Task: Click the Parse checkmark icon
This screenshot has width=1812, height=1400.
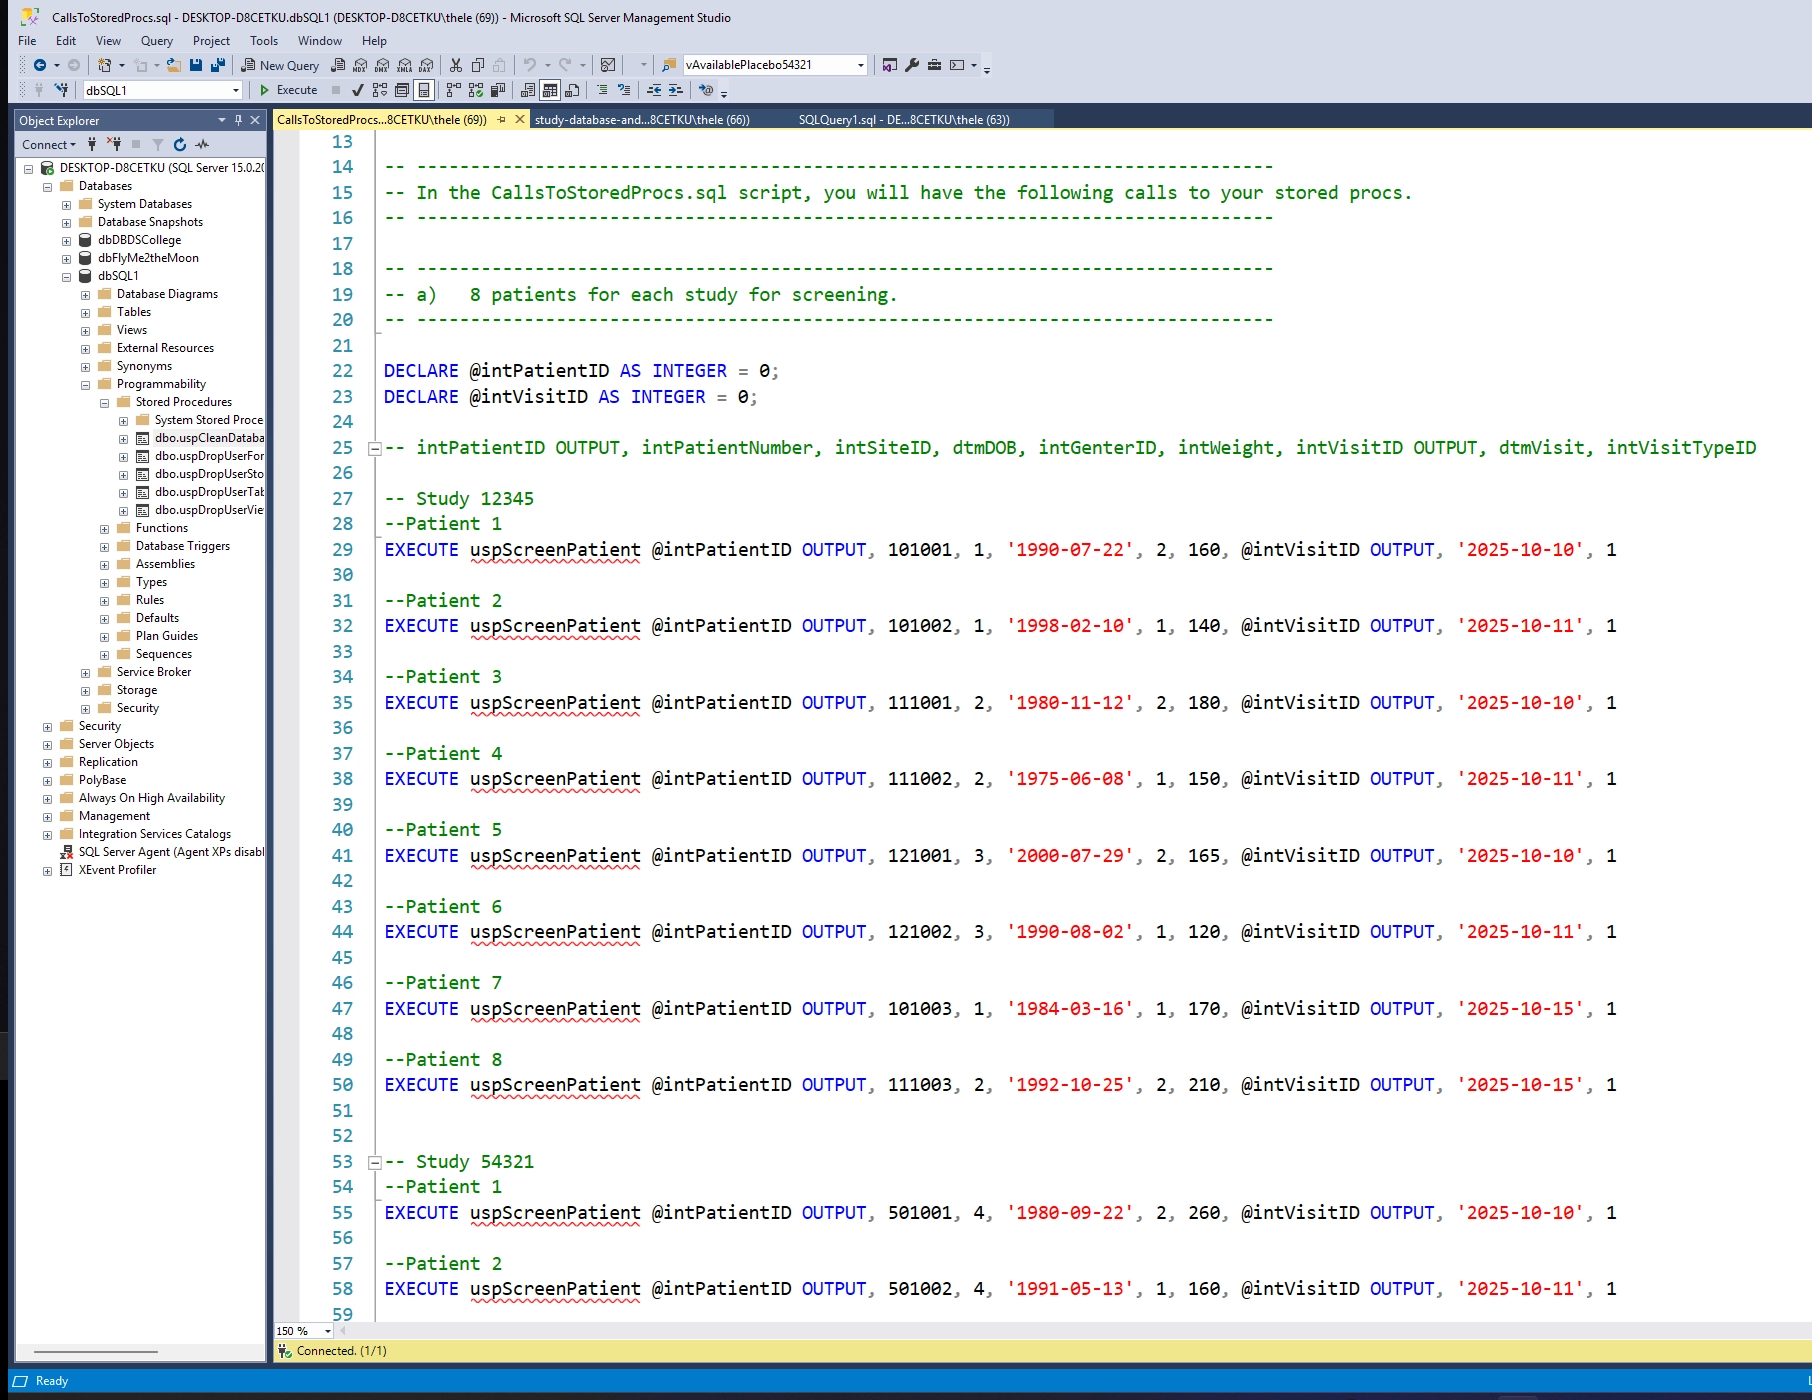Action: coord(357,90)
